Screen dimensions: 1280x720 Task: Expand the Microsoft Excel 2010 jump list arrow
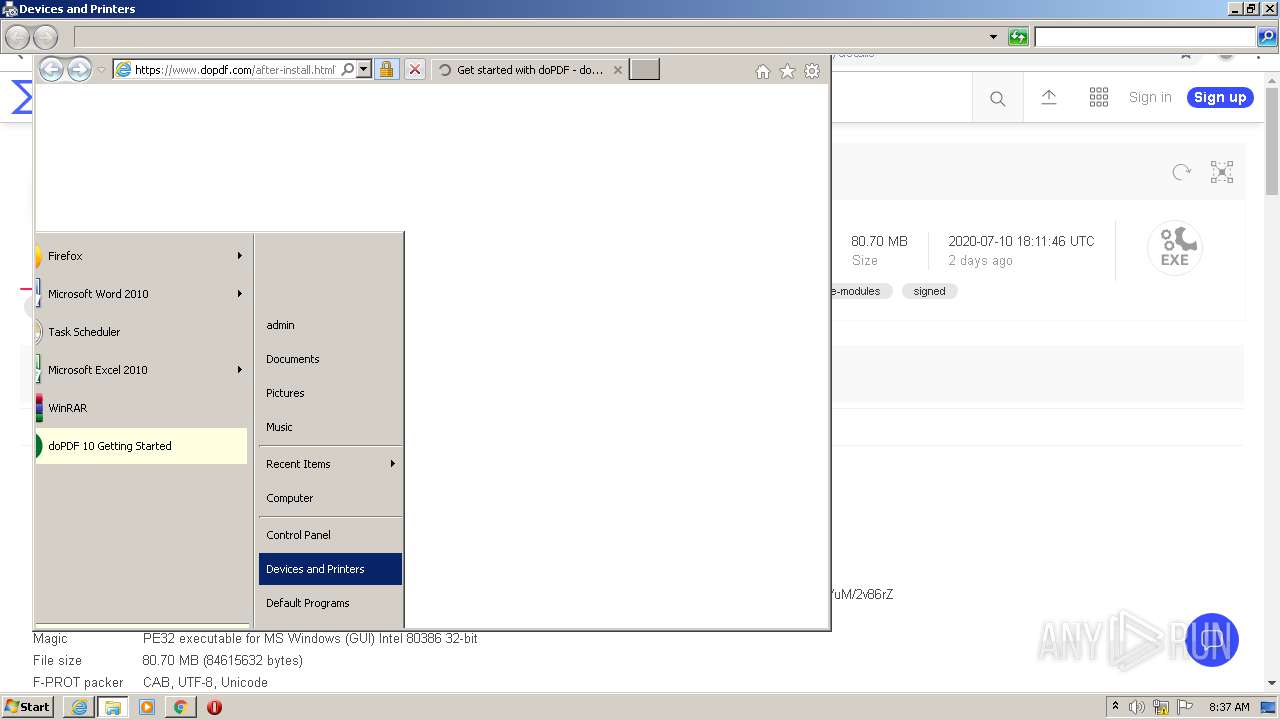239,370
